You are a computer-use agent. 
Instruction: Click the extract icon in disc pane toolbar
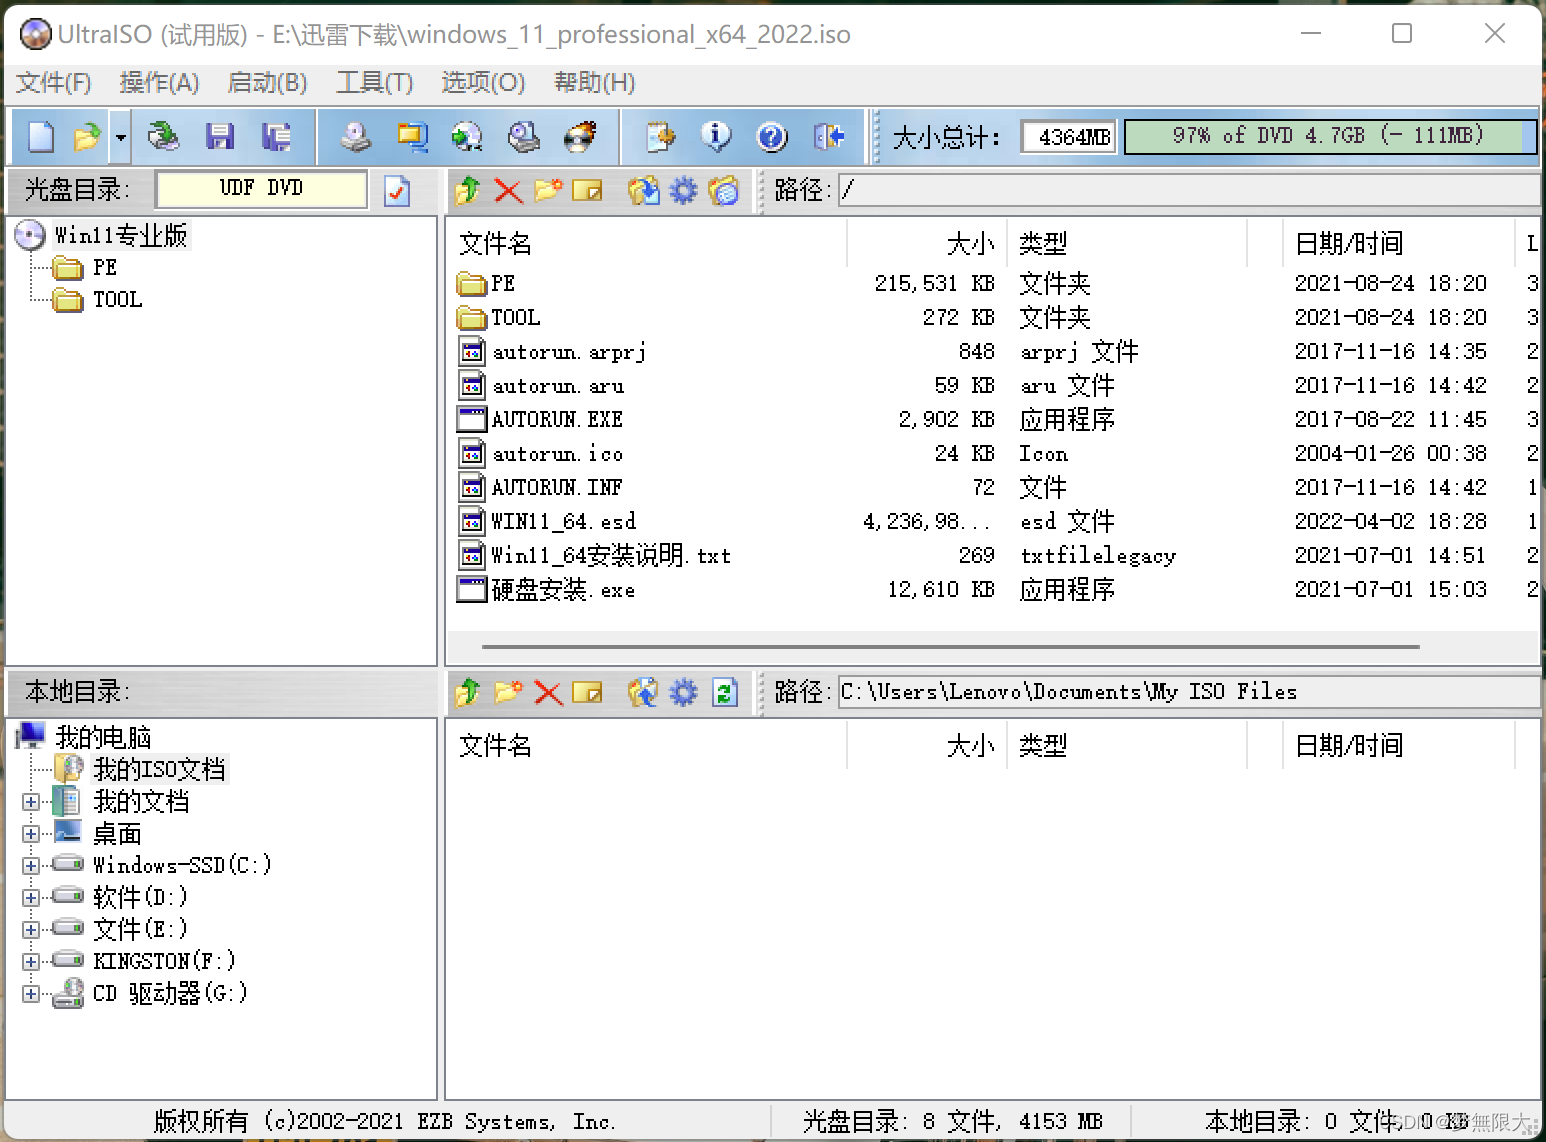point(643,190)
